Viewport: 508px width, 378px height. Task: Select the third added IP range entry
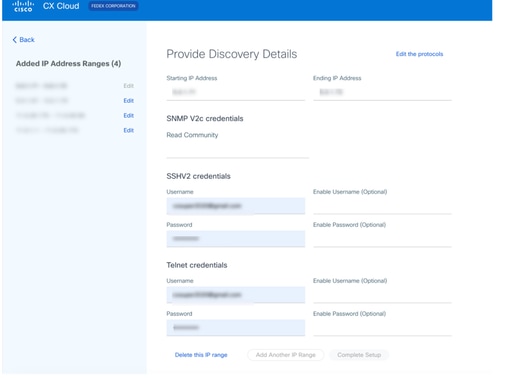(x=50, y=115)
